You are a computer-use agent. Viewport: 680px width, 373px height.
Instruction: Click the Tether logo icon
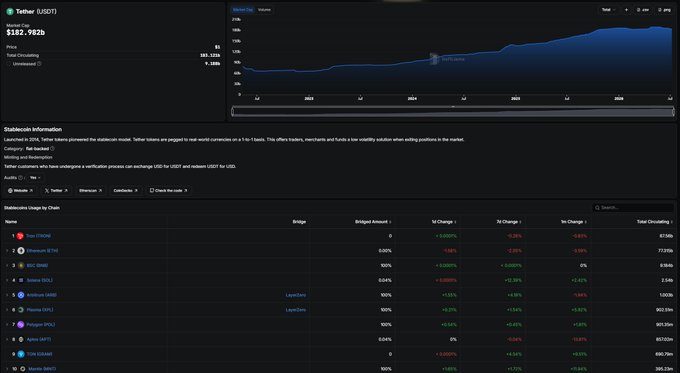point(10,11)
